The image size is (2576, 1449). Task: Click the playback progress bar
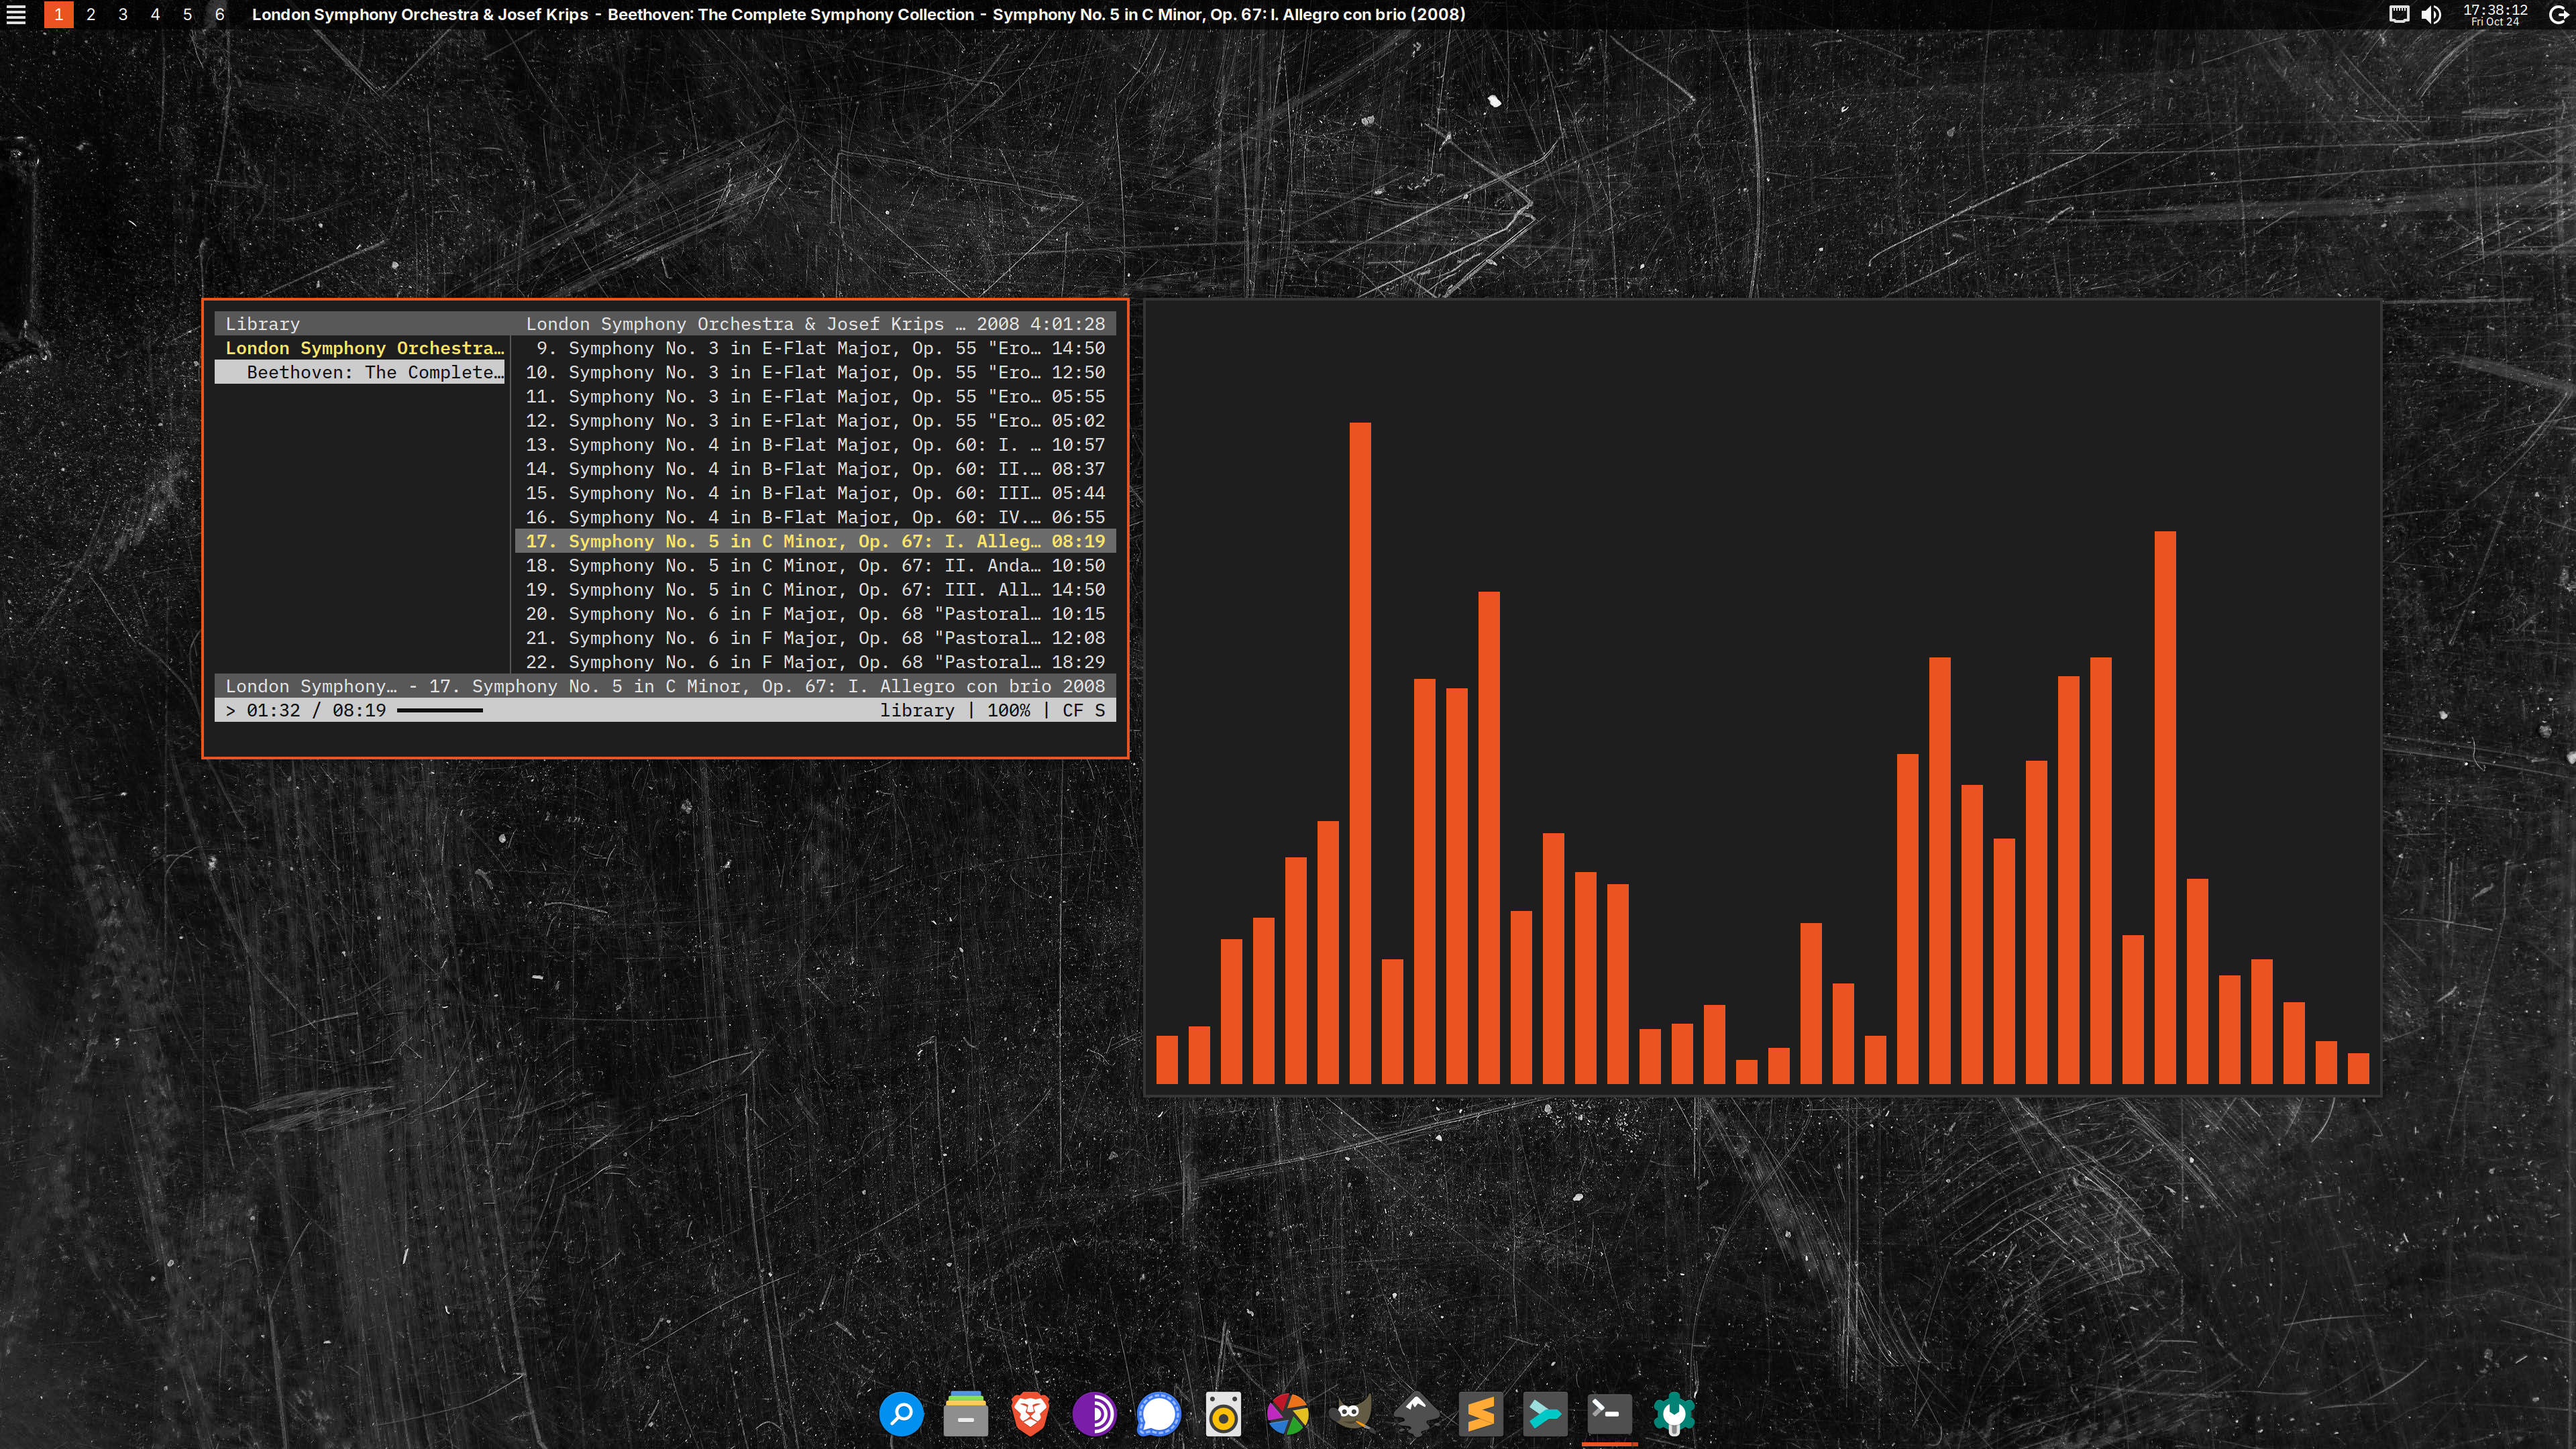[x=440, y=710]
